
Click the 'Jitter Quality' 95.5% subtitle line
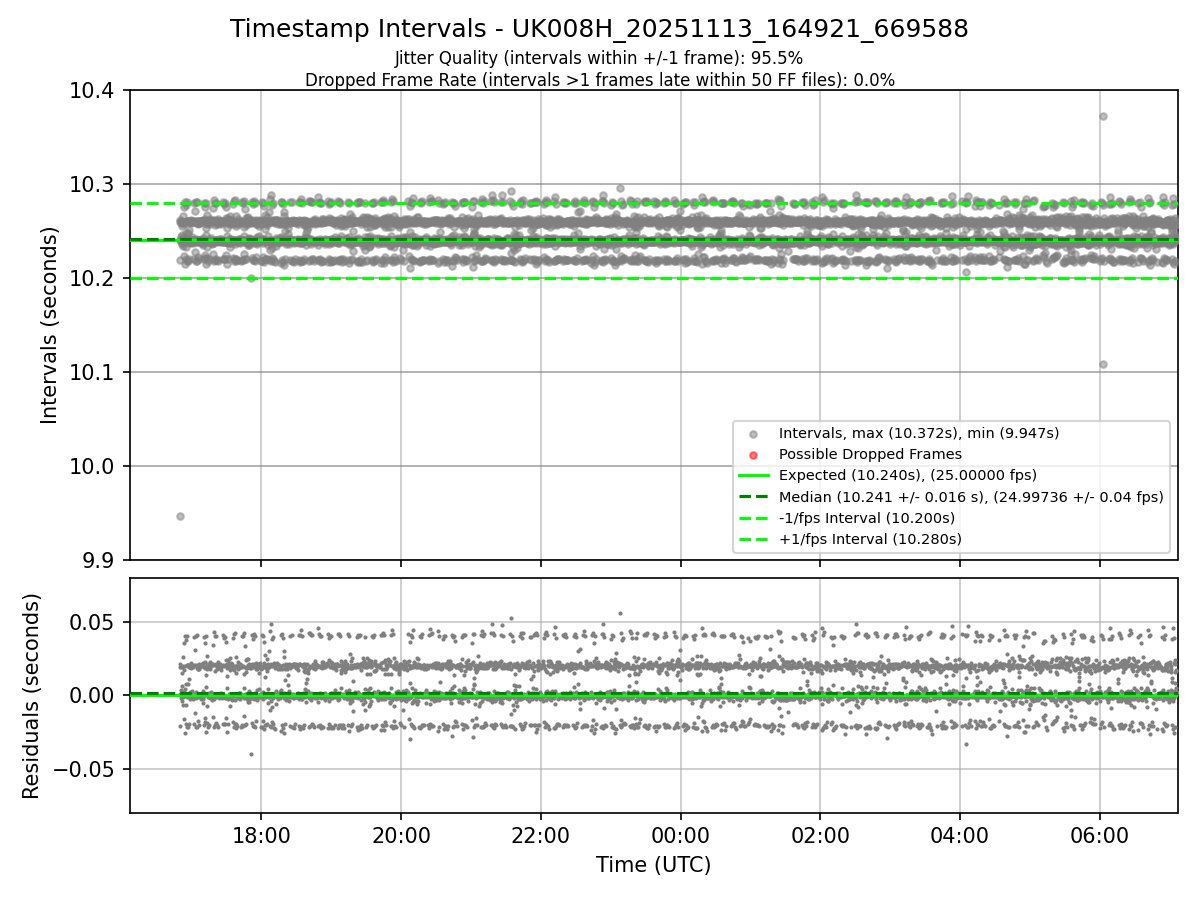tap(599, 58)
